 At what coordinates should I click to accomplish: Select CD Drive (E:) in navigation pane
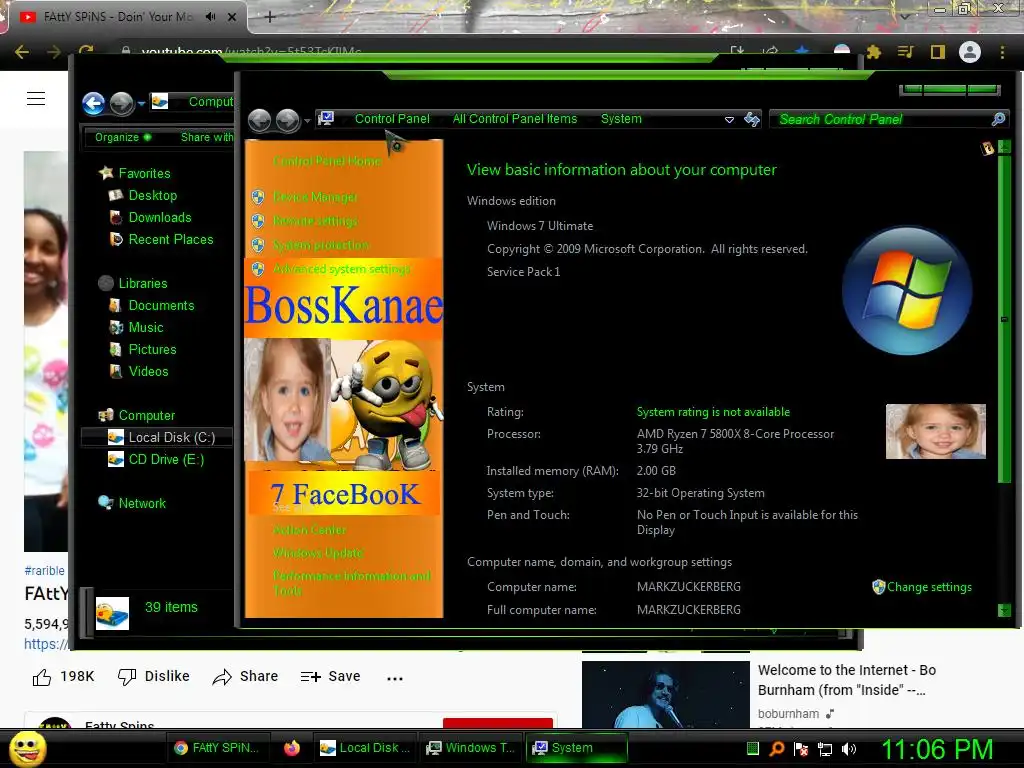tap(166, 460)
